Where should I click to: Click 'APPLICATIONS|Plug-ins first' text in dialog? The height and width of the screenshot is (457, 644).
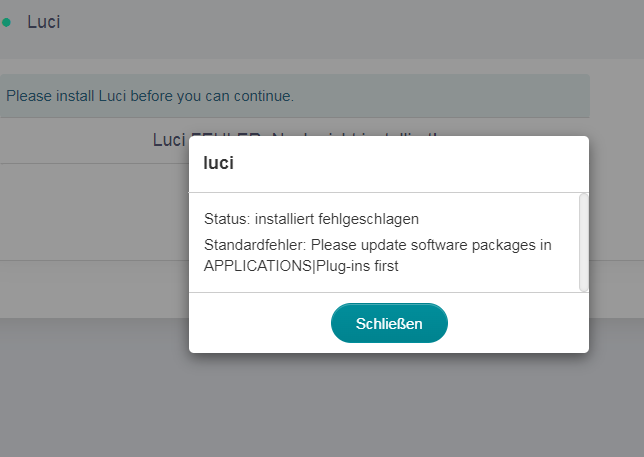click(x=302, y=266)
